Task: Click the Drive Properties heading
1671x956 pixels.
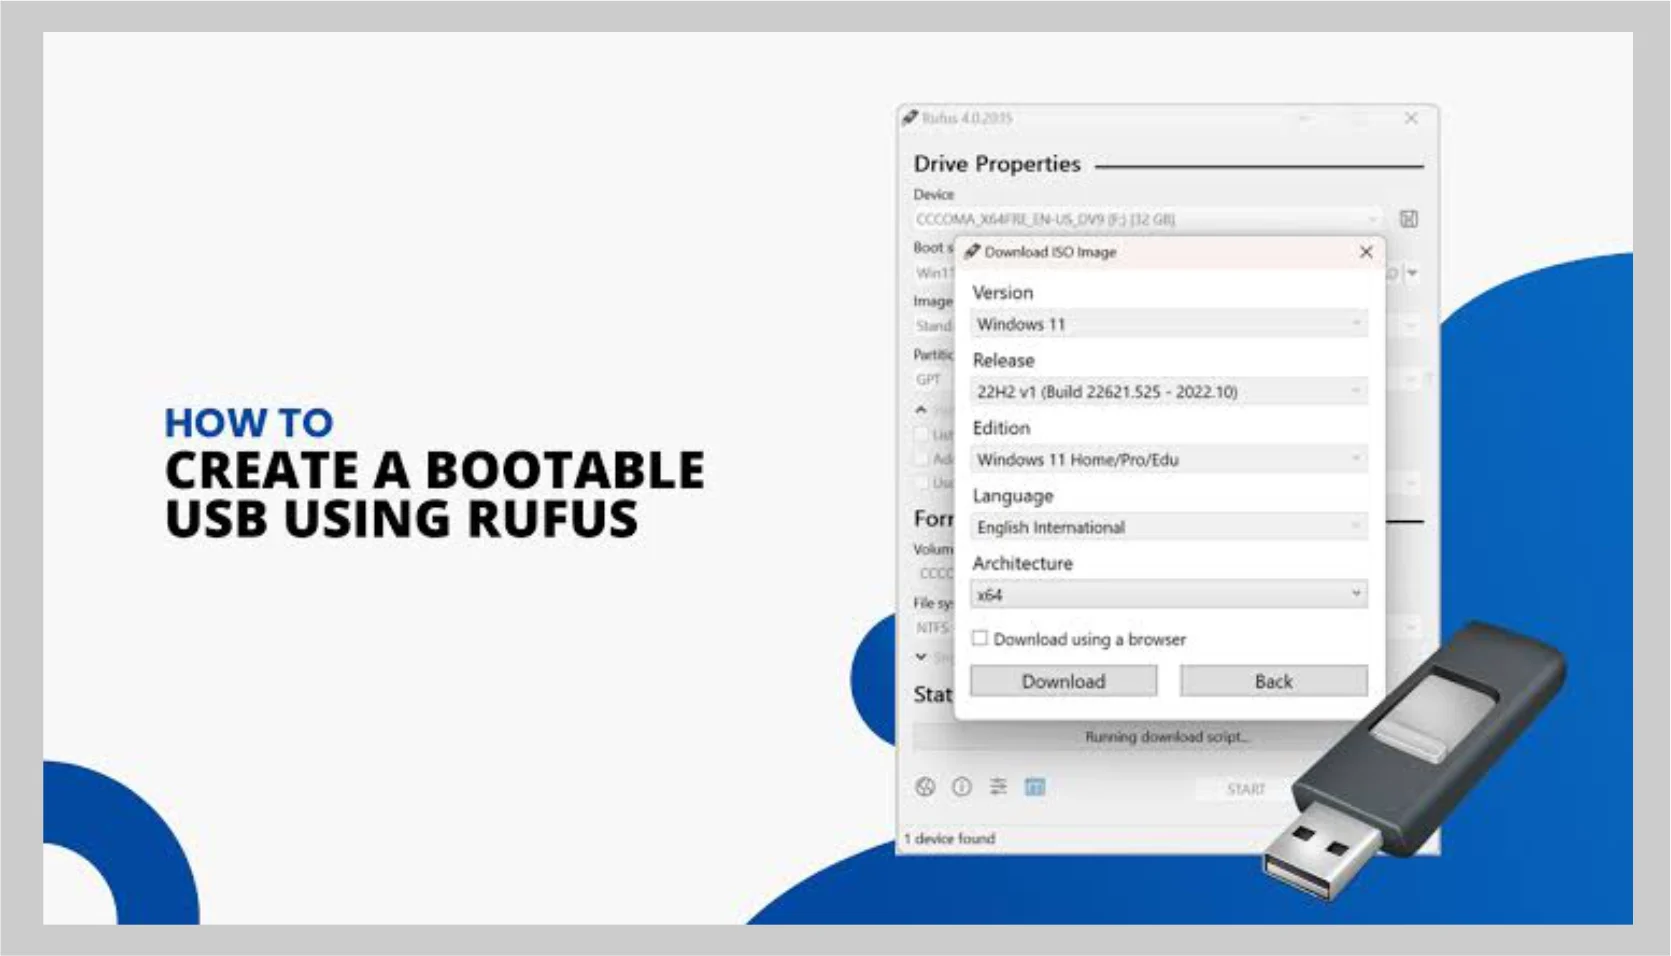Action: (997, 164)
